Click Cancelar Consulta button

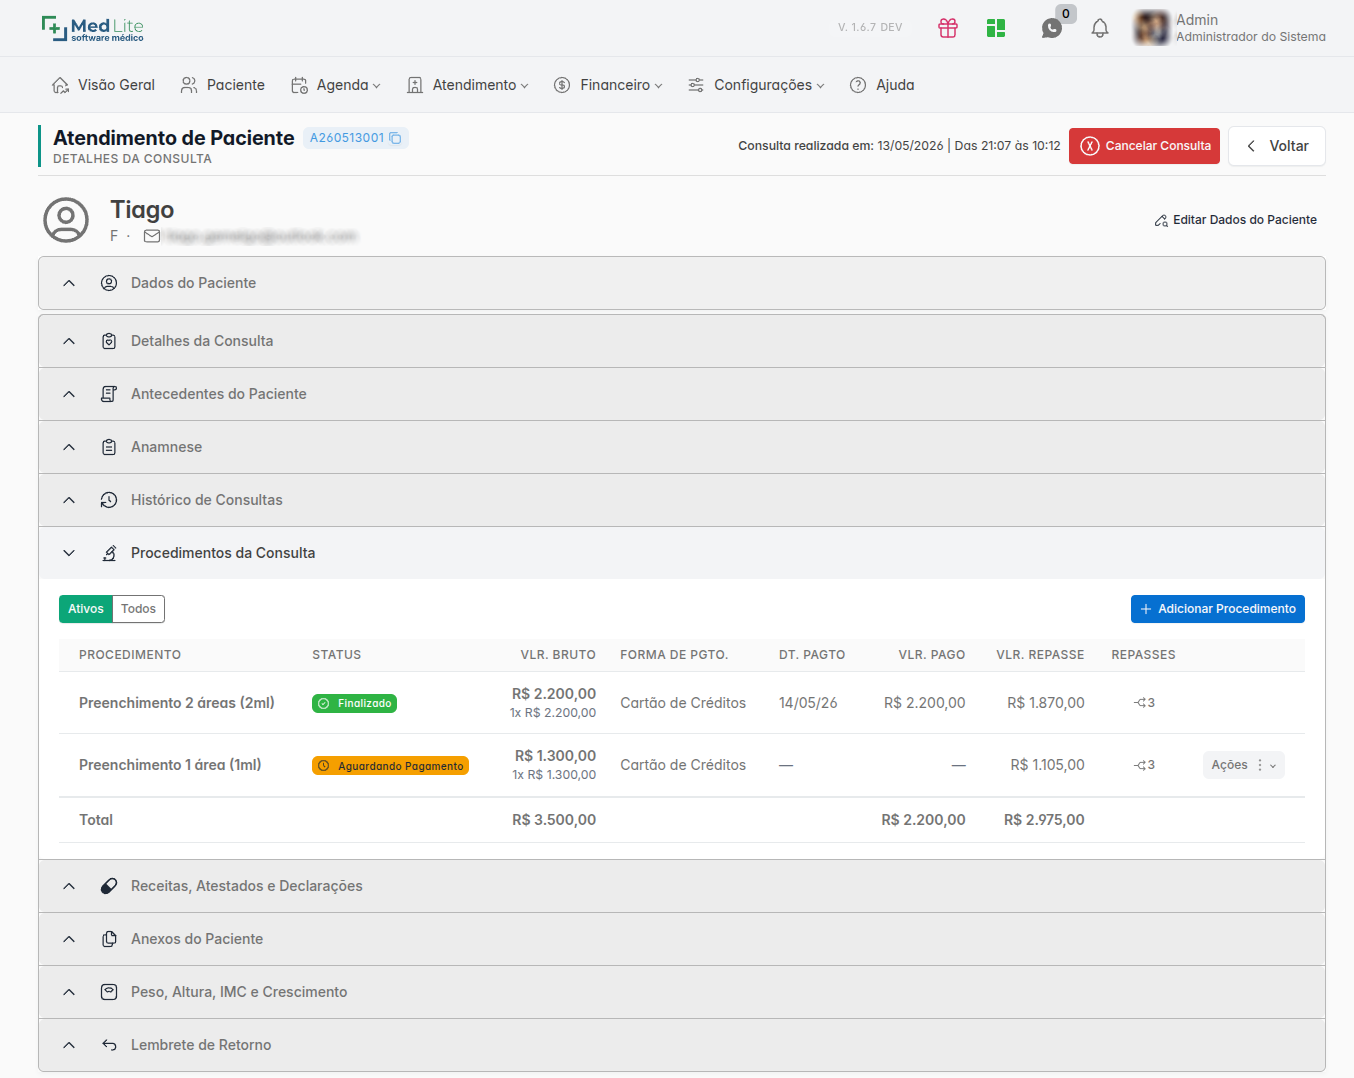click(x=1144, y=146)
